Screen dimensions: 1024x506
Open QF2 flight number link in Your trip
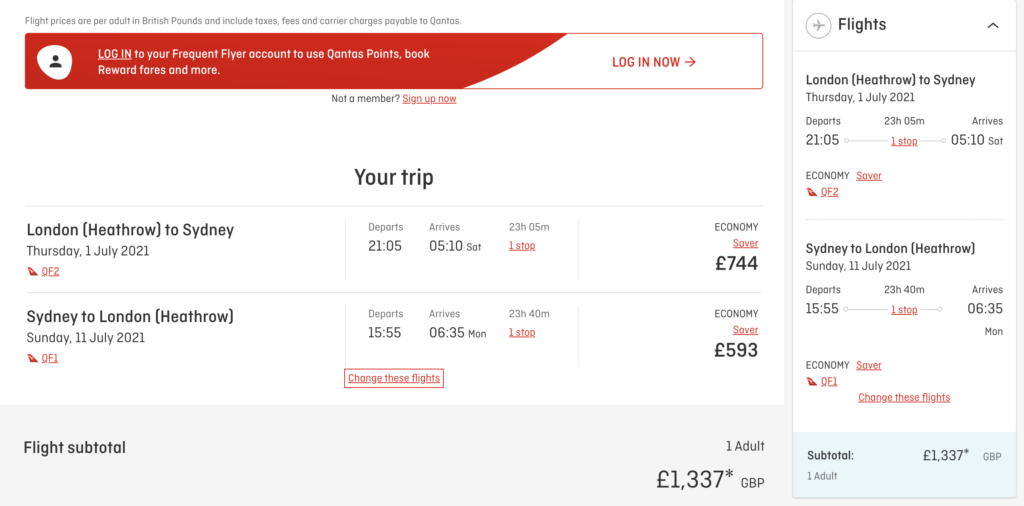(50, 272)
